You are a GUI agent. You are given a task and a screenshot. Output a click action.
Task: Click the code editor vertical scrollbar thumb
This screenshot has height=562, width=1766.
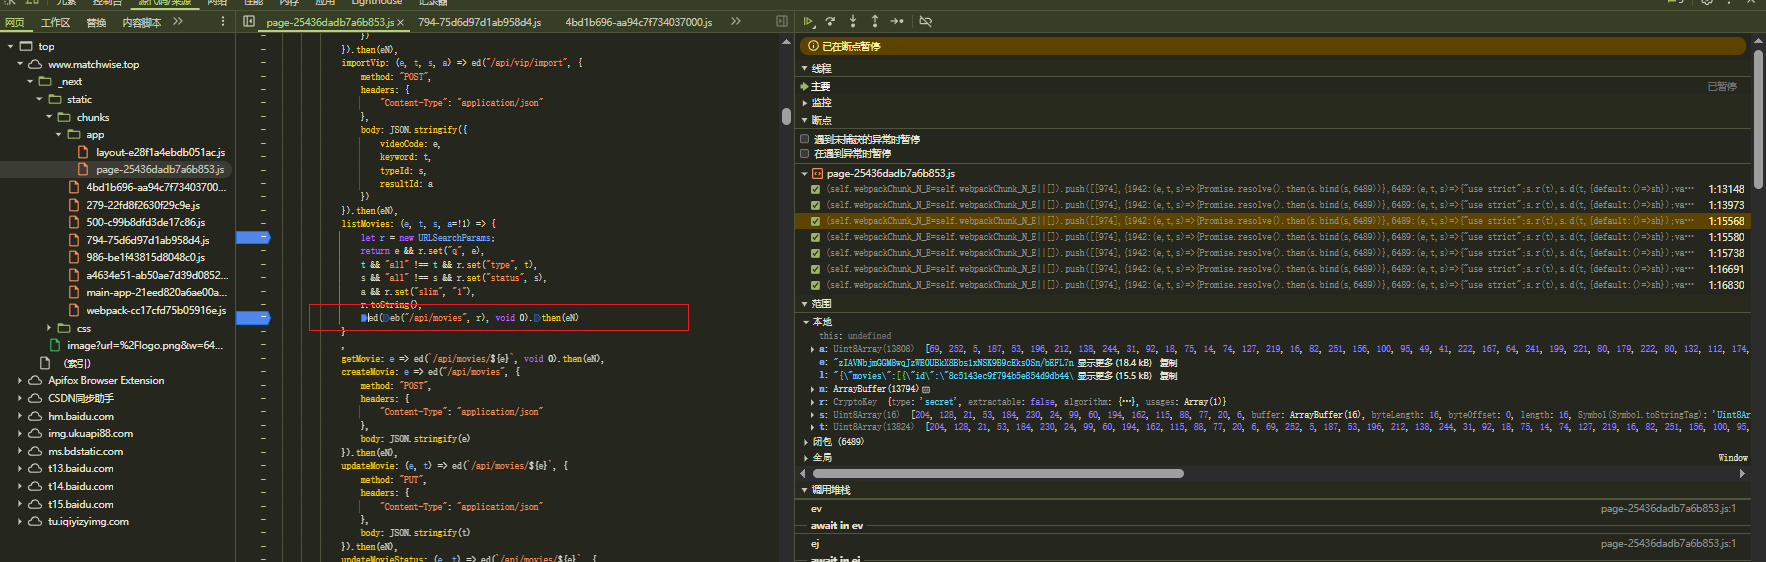coord(786,116)
